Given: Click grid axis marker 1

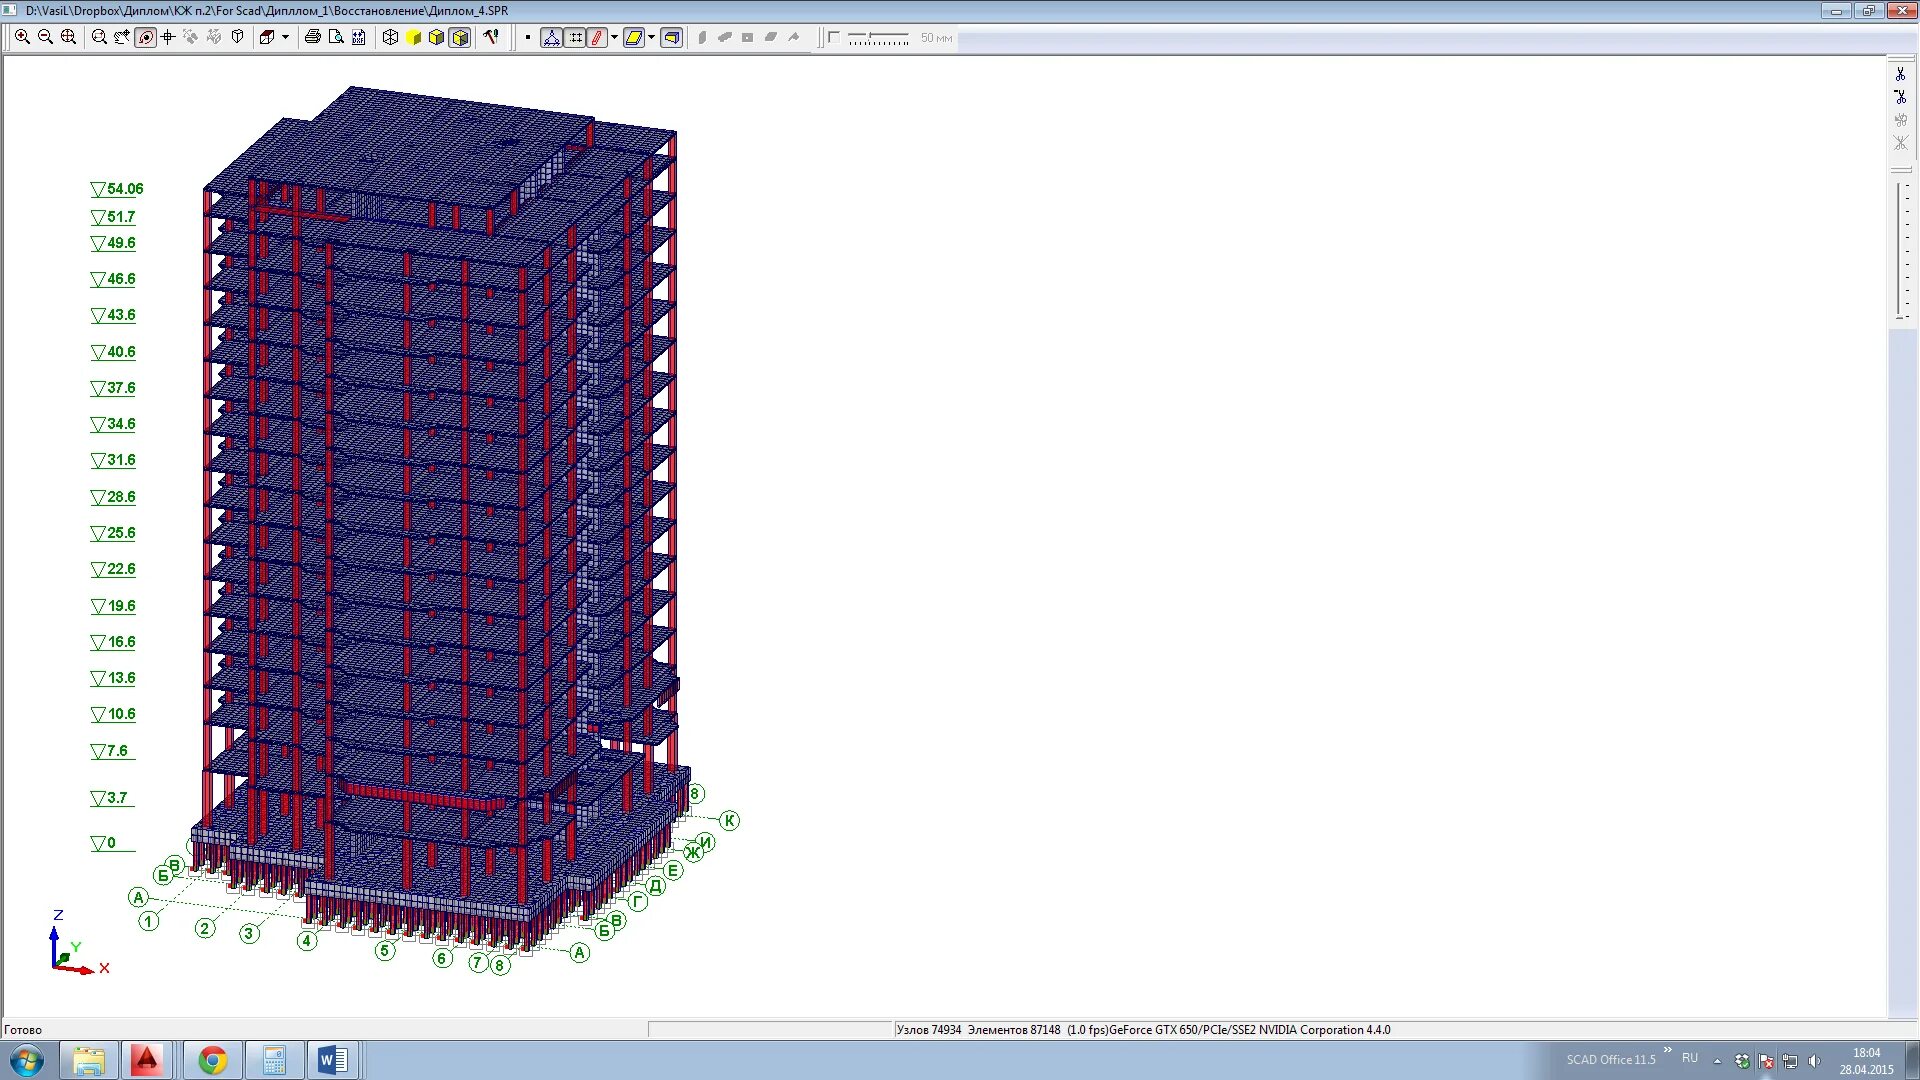Looking at the screenshot, I should tap(149, 921).
